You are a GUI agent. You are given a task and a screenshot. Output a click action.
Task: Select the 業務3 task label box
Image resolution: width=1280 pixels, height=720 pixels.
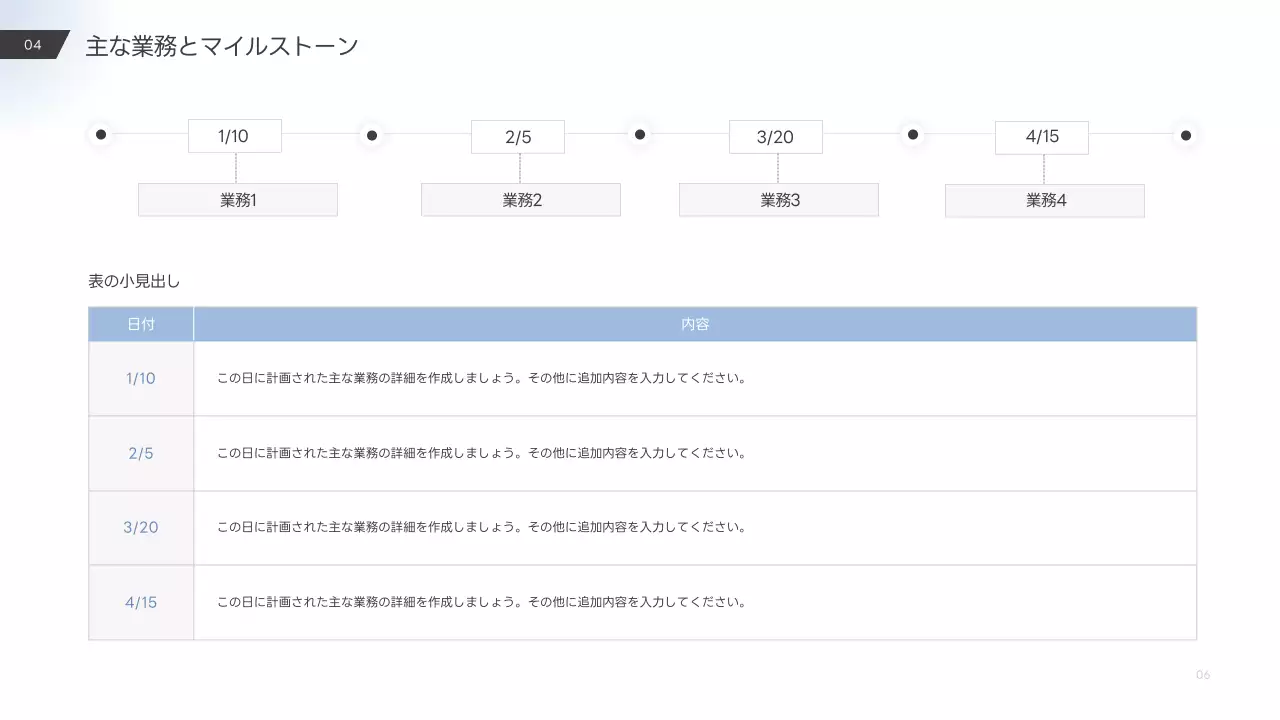pyautogui.click(x=779, y=199)
